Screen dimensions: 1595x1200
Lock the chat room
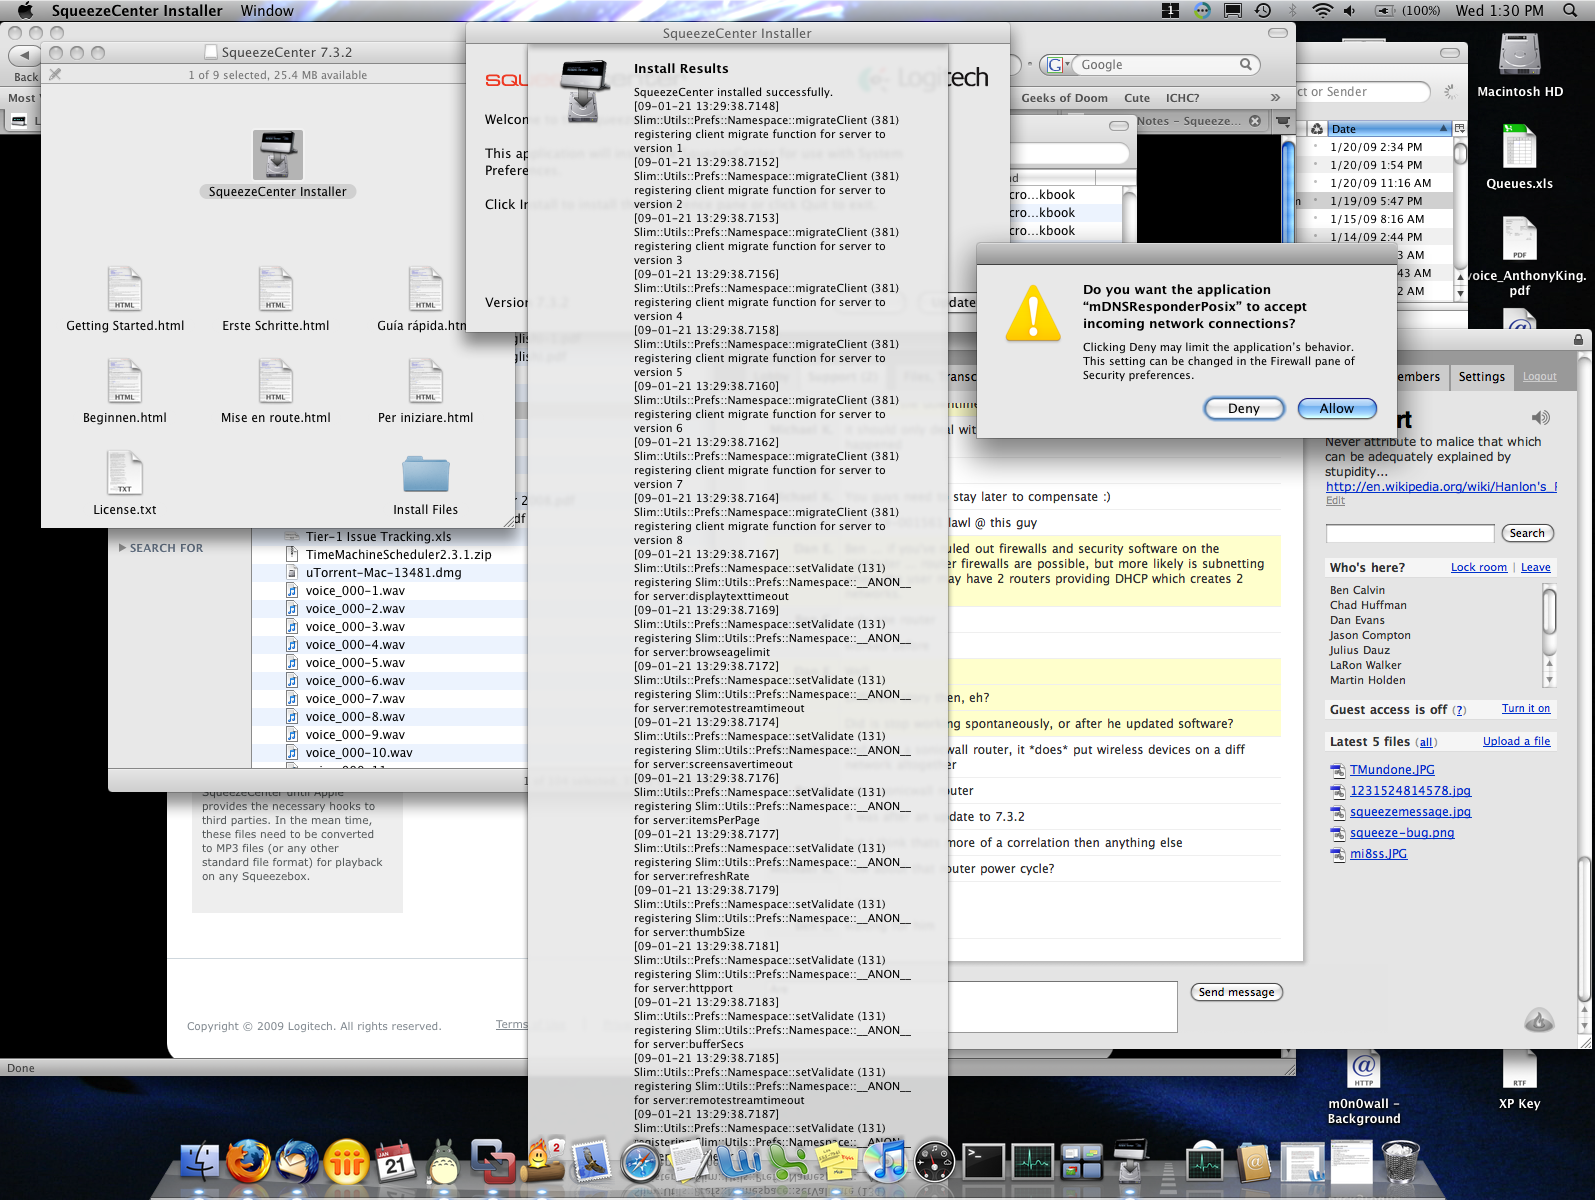(x=1478, y=568)
